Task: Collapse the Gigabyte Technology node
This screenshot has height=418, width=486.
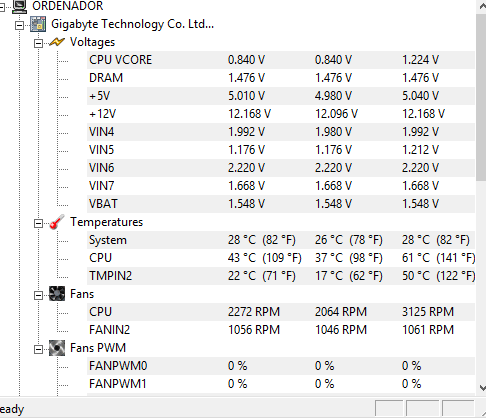Action: click(20, 25)
